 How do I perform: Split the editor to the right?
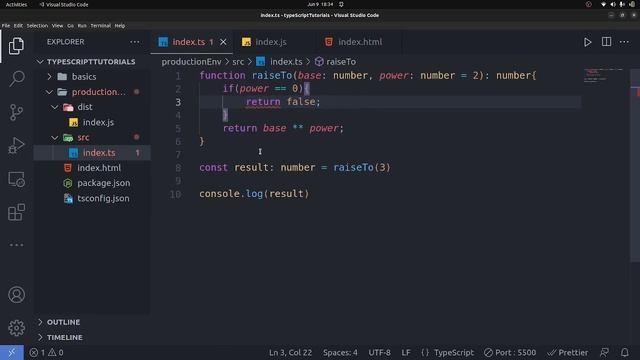[606, 42]
